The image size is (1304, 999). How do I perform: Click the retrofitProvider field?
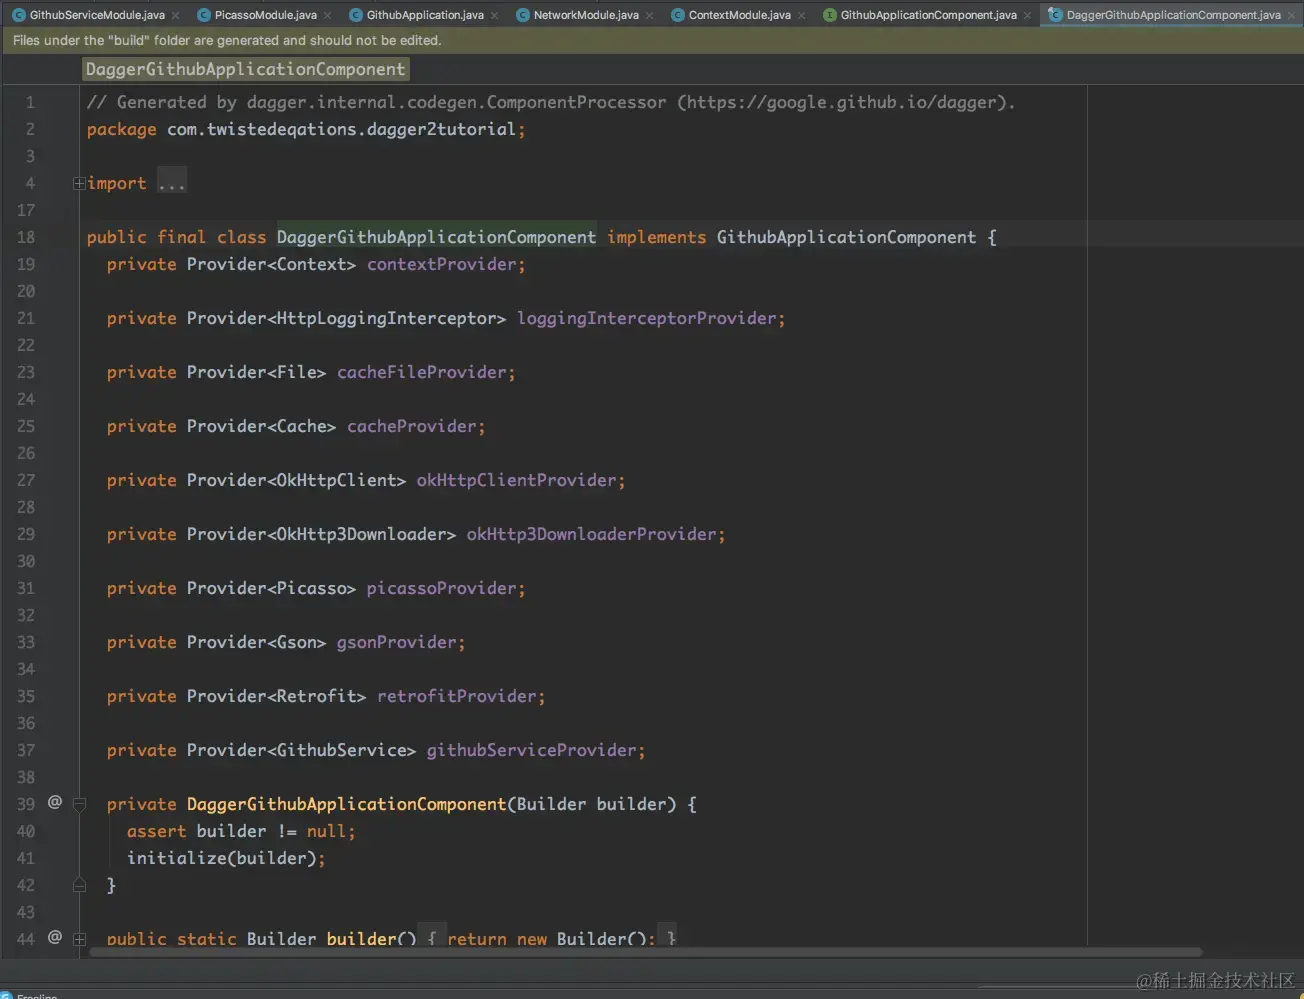(x=456, y=696)
